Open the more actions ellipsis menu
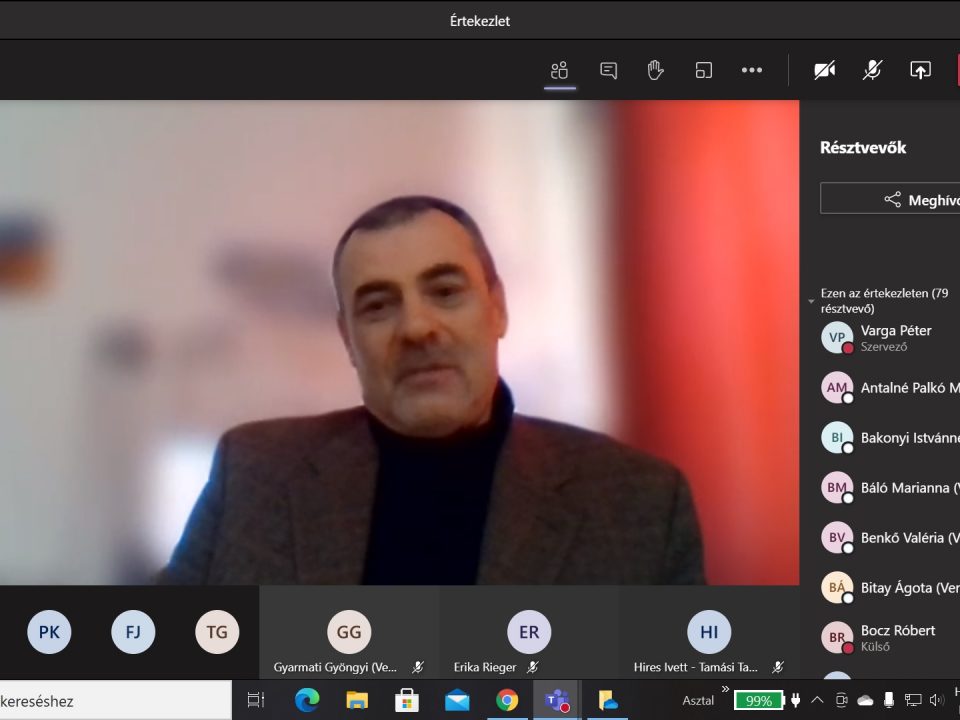 coord(752,70)
